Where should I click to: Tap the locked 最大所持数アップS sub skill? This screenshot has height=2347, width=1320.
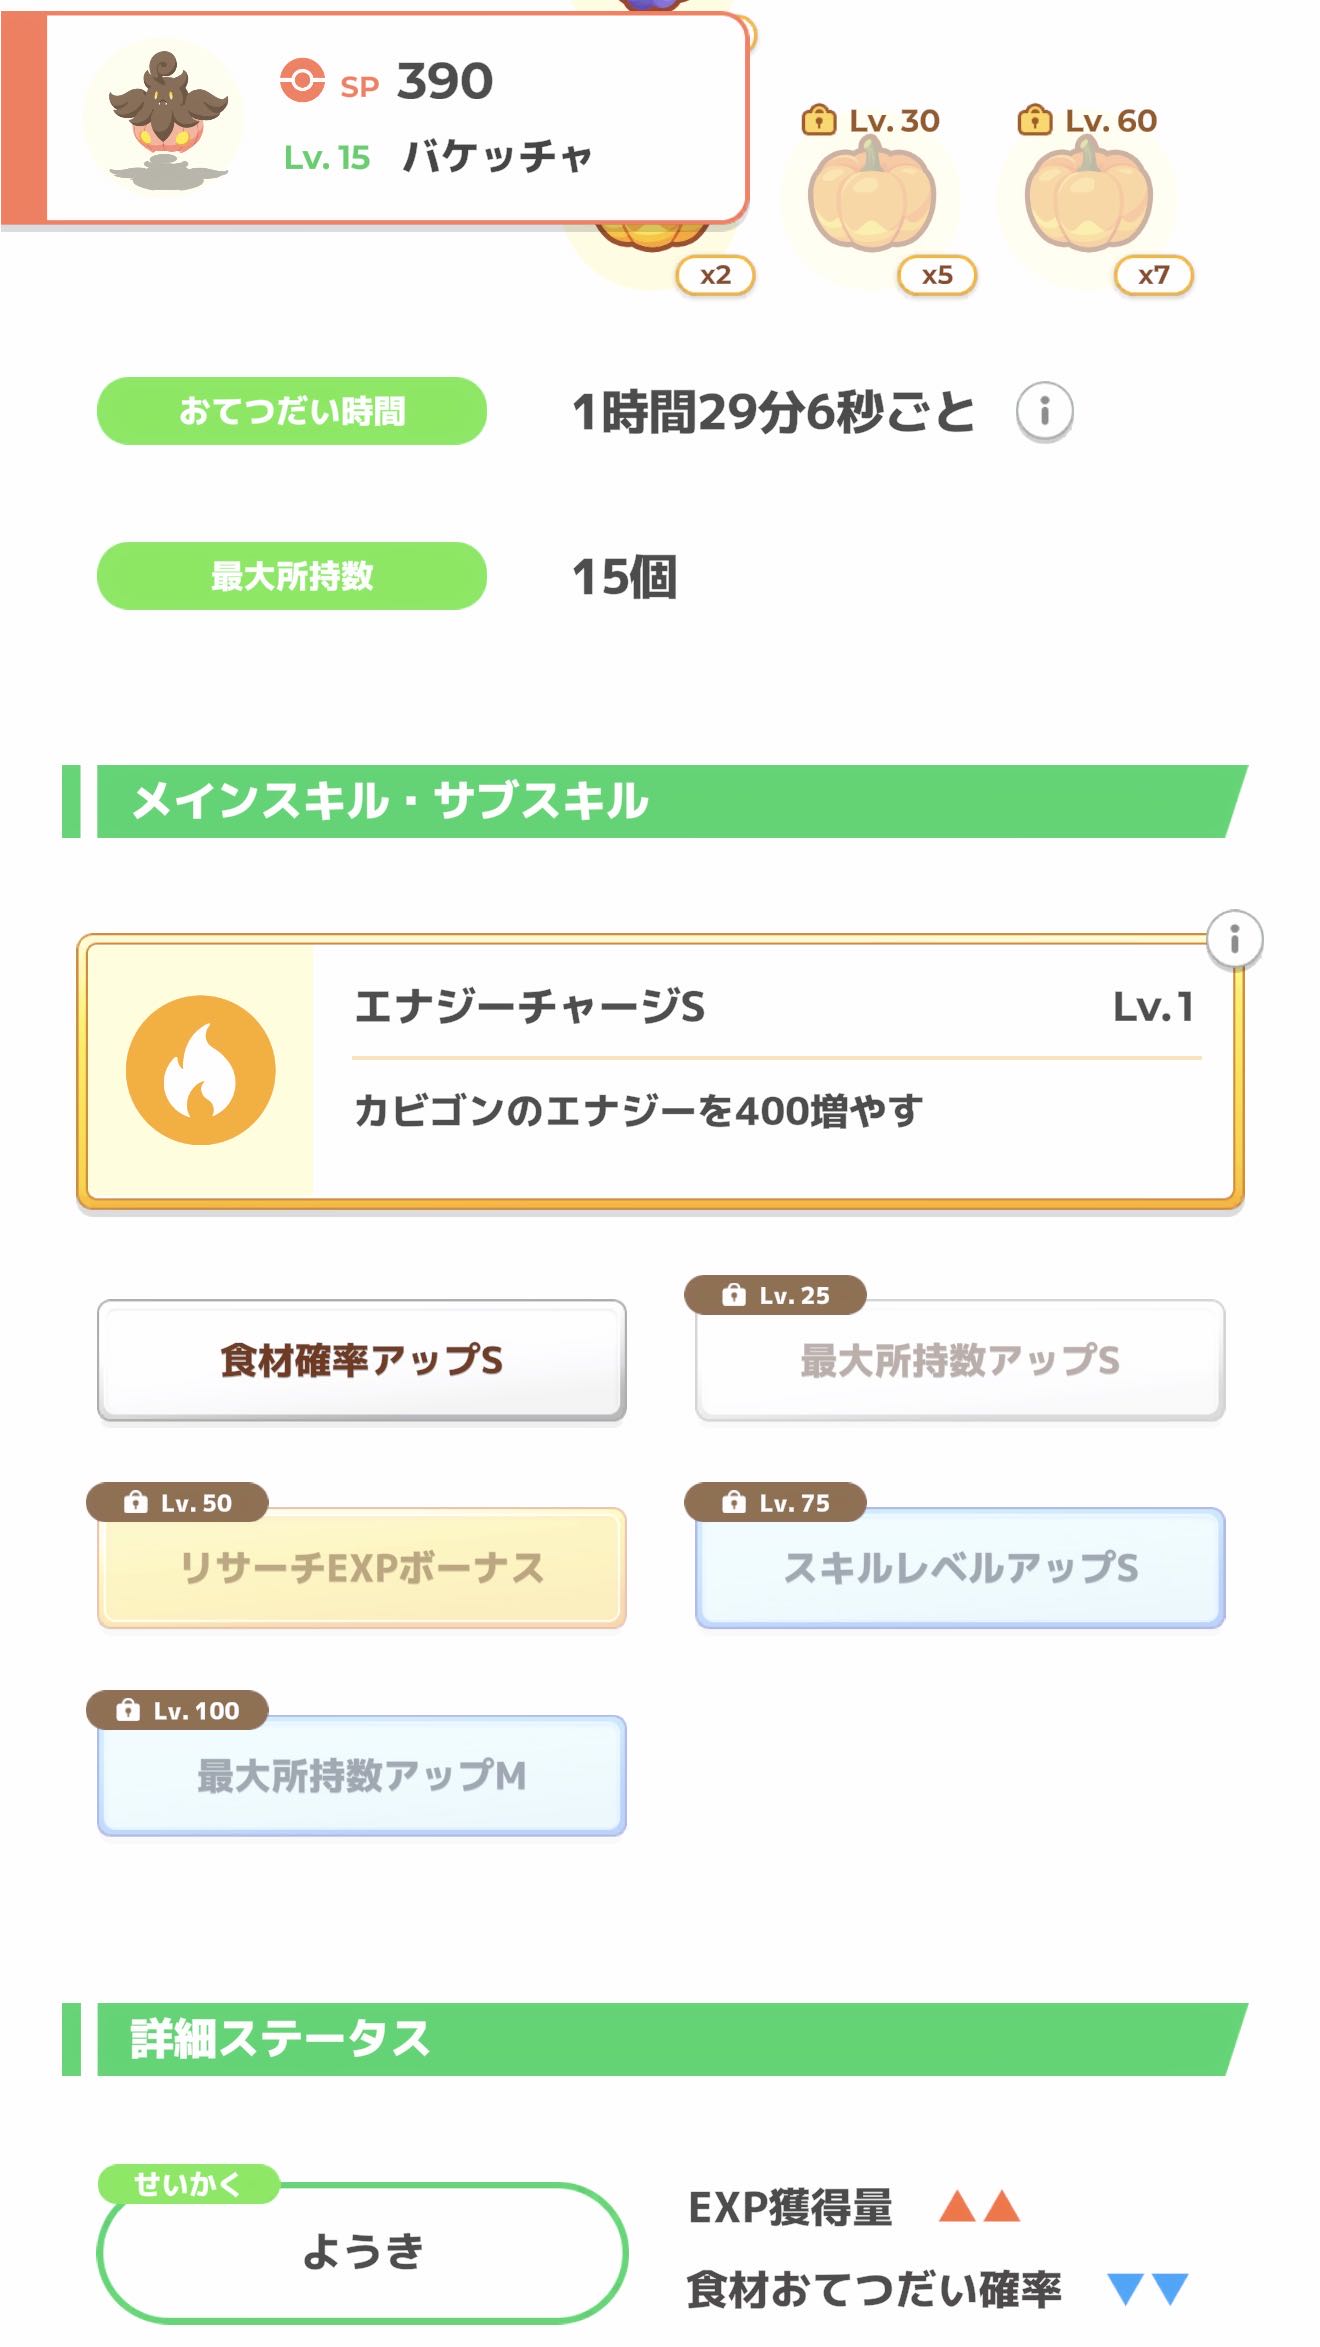point(960,1360)
